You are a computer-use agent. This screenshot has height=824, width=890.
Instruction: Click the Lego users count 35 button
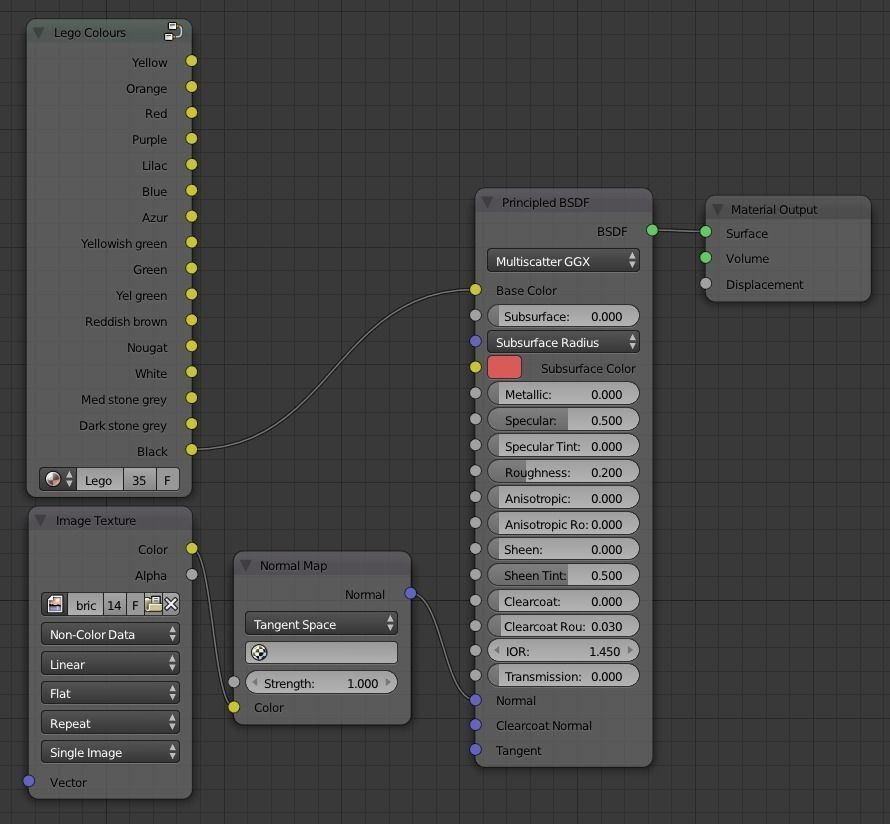click(x=139, y=480)
